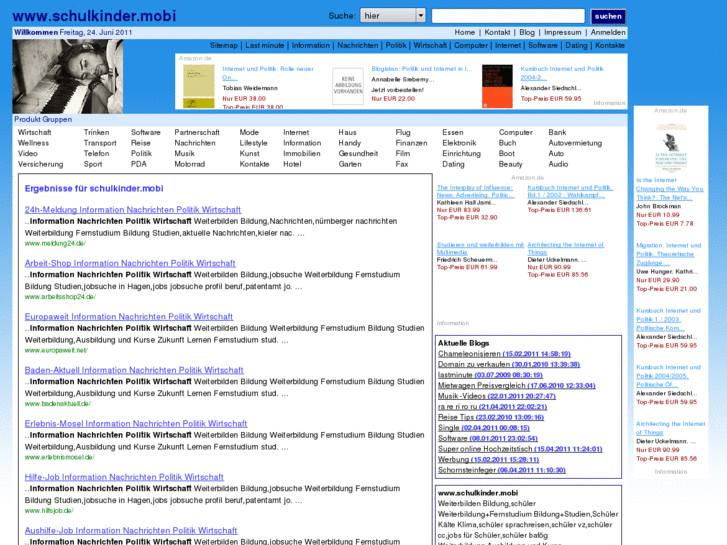Open sidebar 'Kursbuch Internet und Politik 1 / 2003' link

(x=668, y=319)
